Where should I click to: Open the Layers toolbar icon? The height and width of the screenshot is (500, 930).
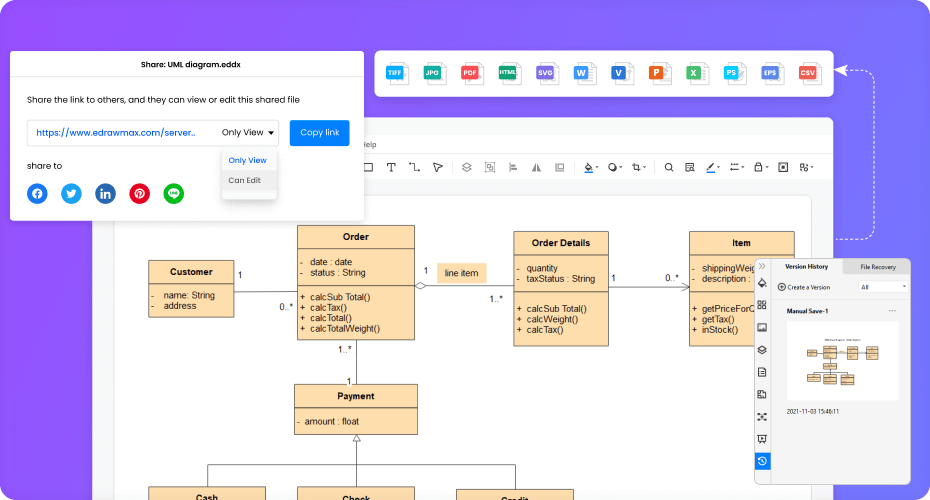pyautogui.click(x=467, y=167)
